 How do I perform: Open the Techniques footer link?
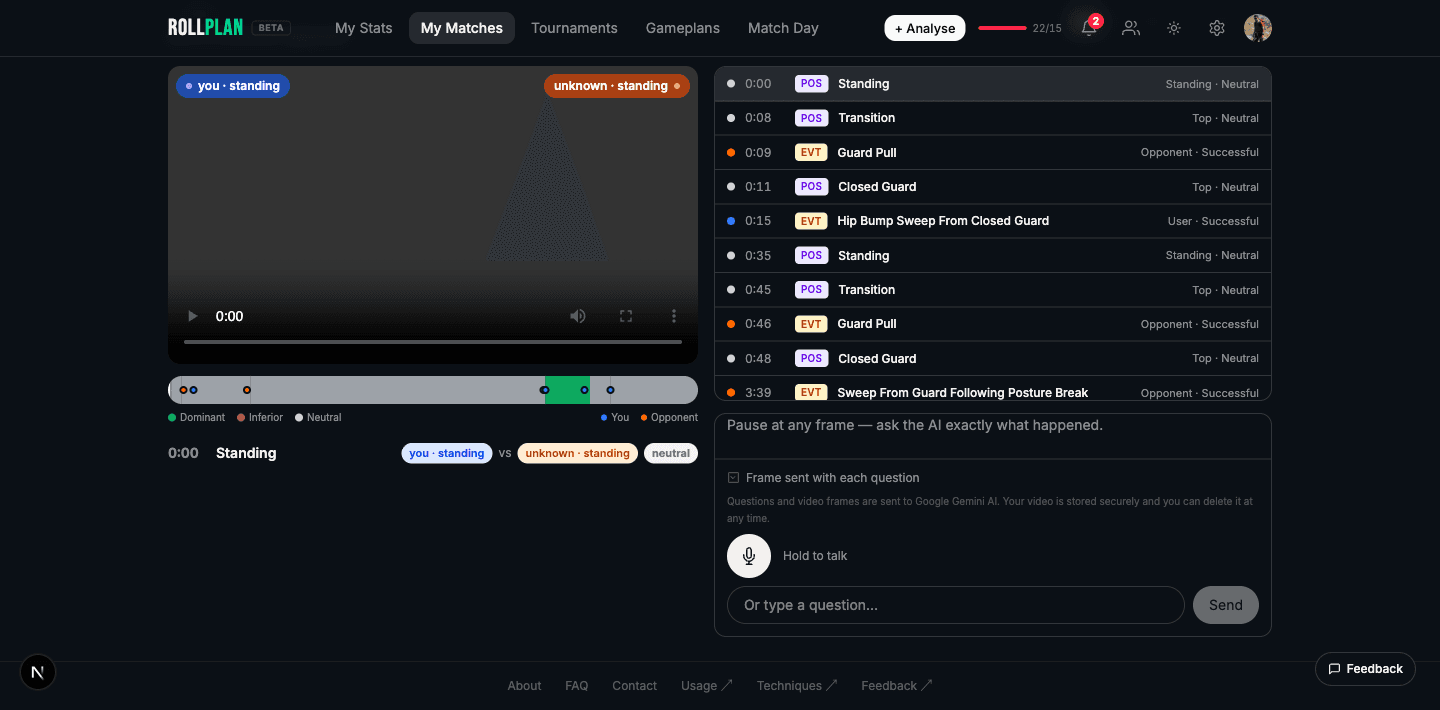pyautogui.click(x=797, y=686)
